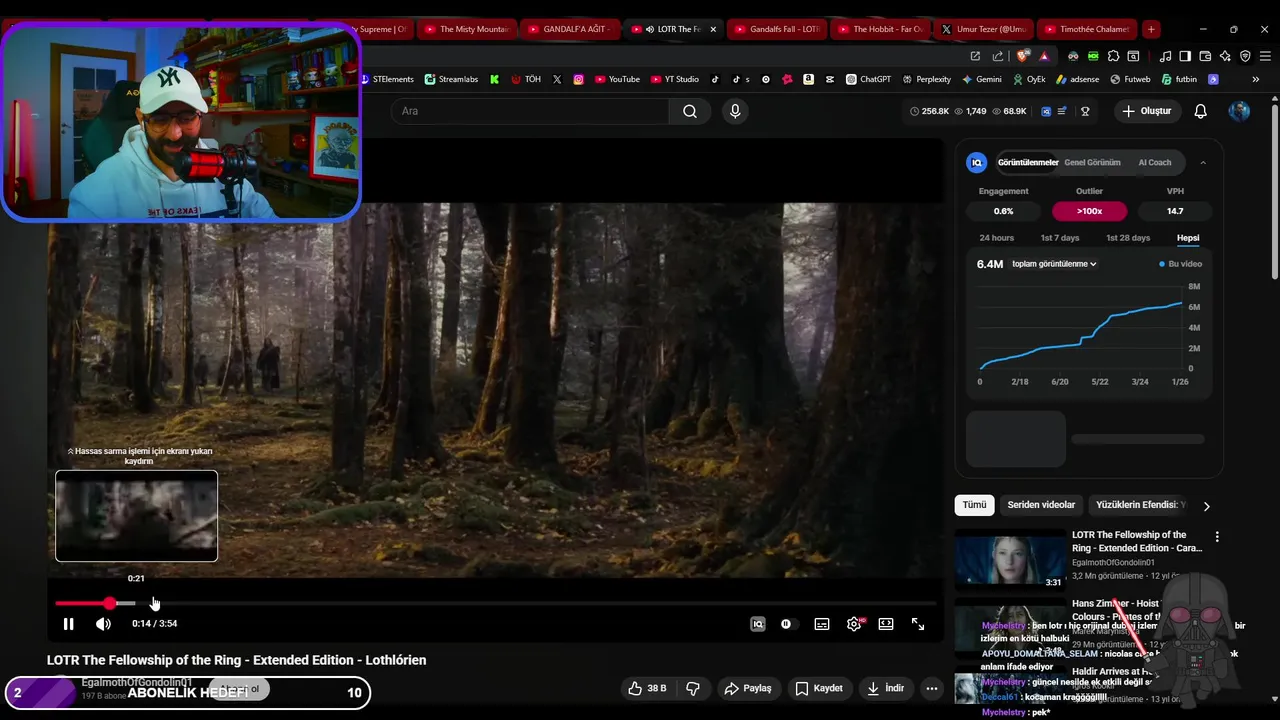
Task: Open options for the Caras Galadhon video
Action: [x=1217, y=537]
